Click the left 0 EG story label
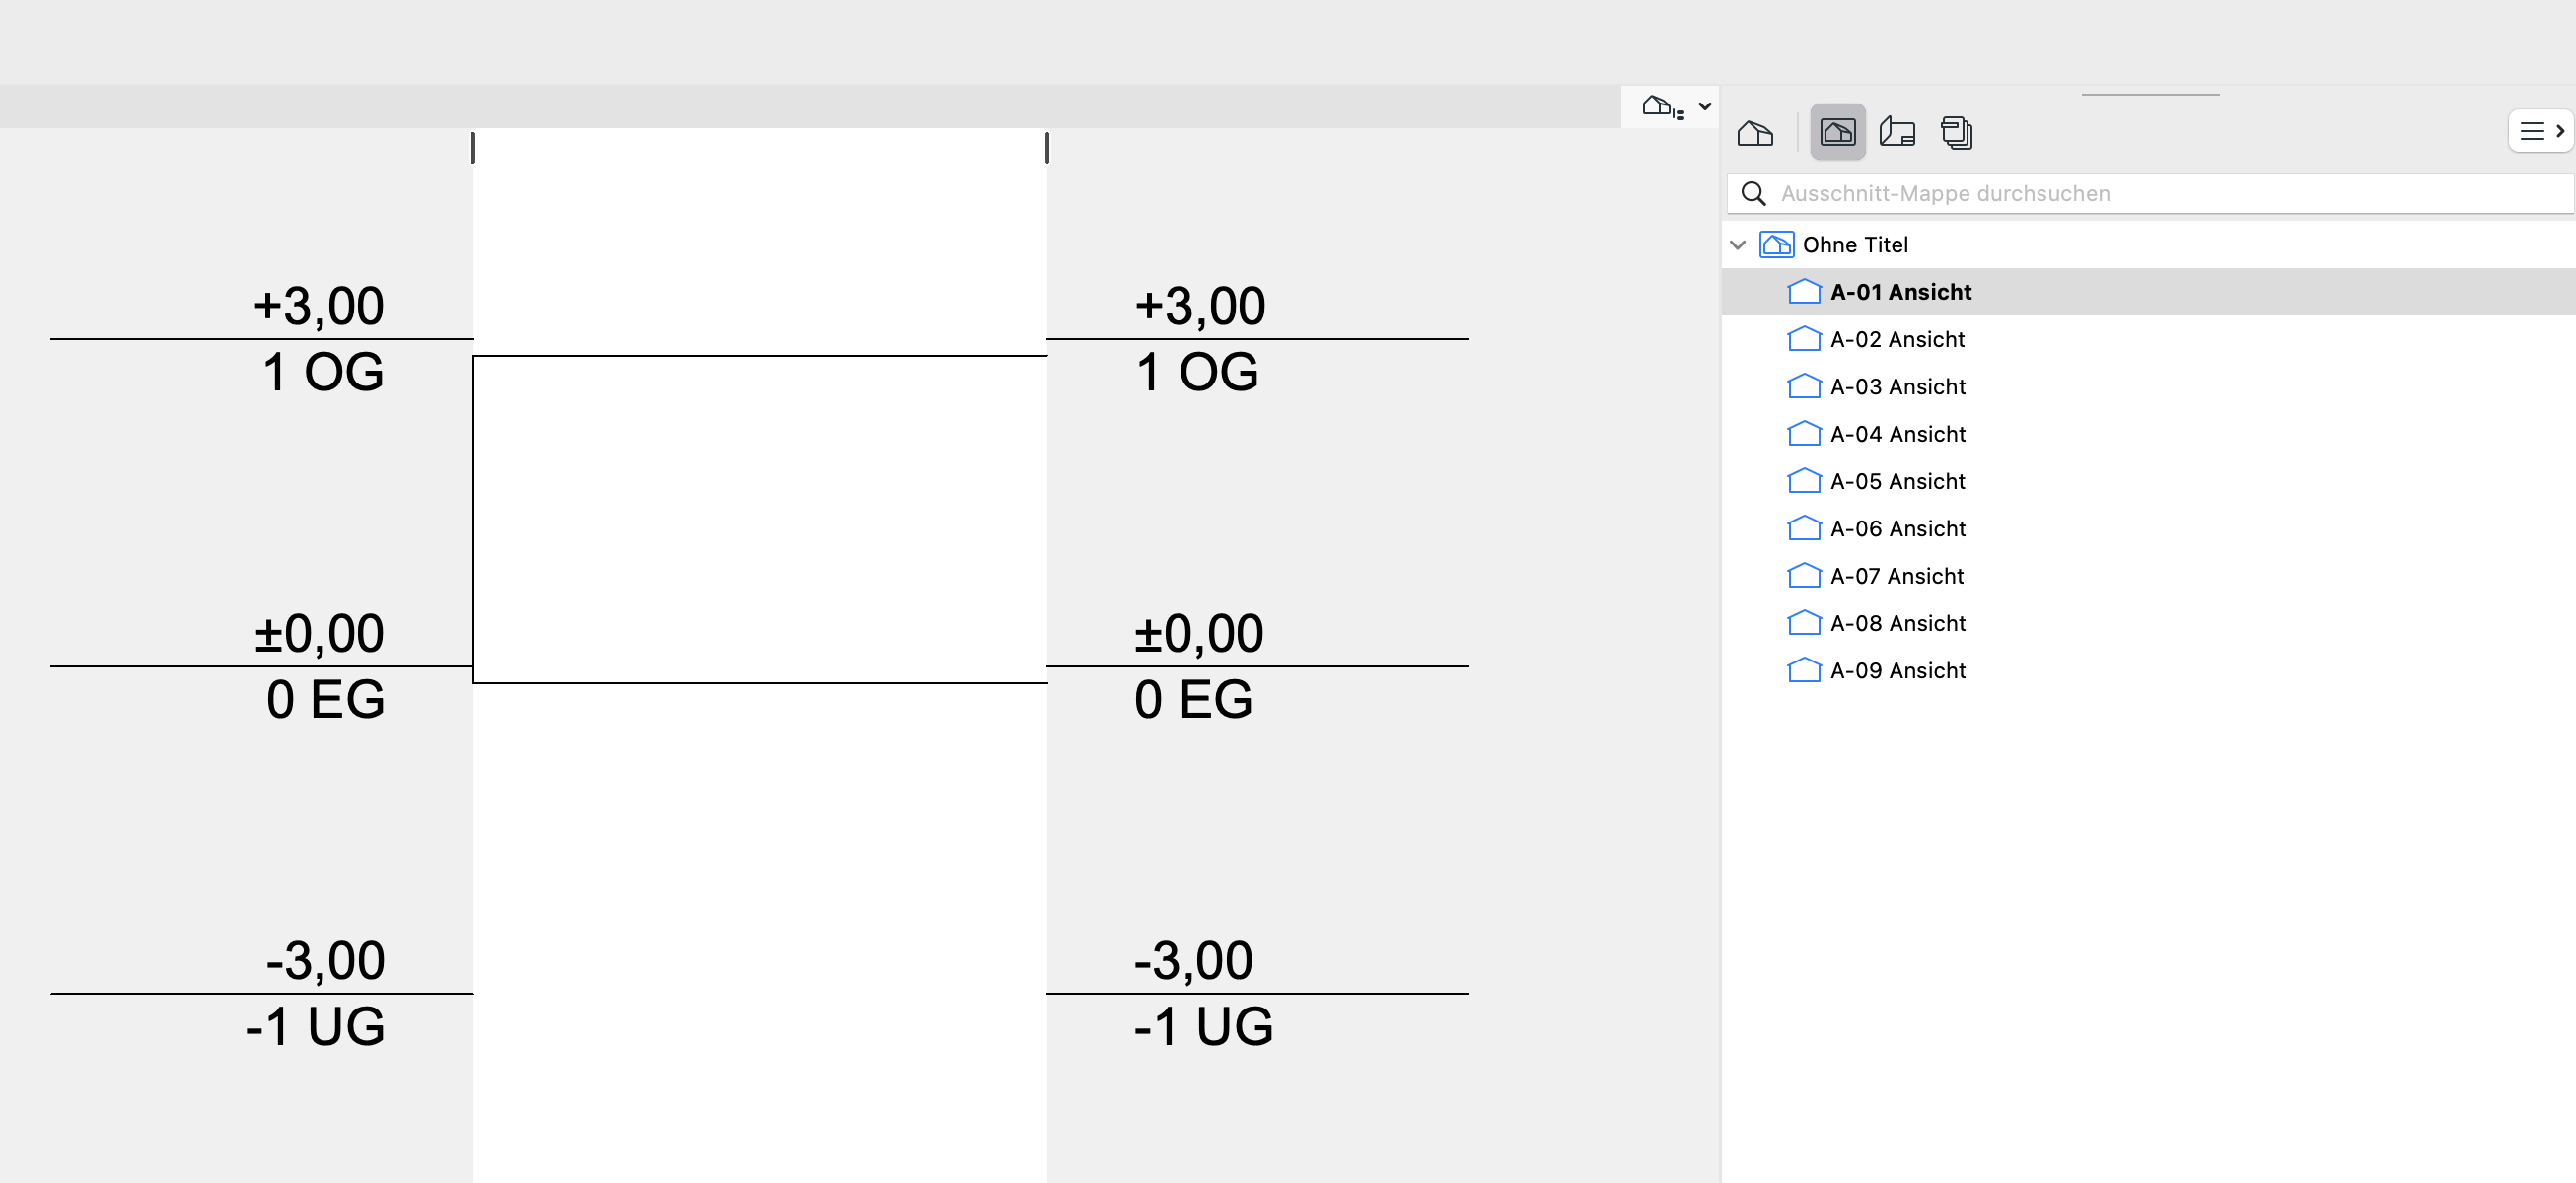The width and height of the screenshot is (2576, 1183). tap(325, 699)
